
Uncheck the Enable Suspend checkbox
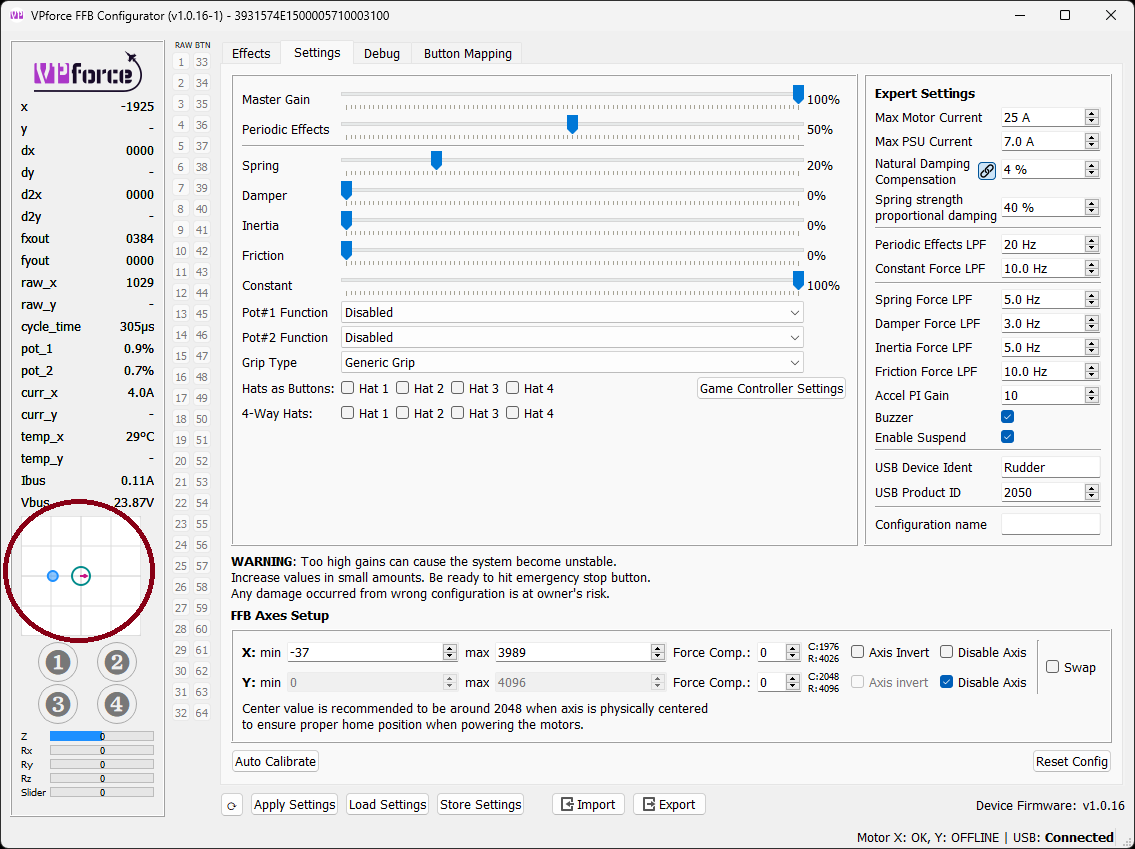[1008, 436]
